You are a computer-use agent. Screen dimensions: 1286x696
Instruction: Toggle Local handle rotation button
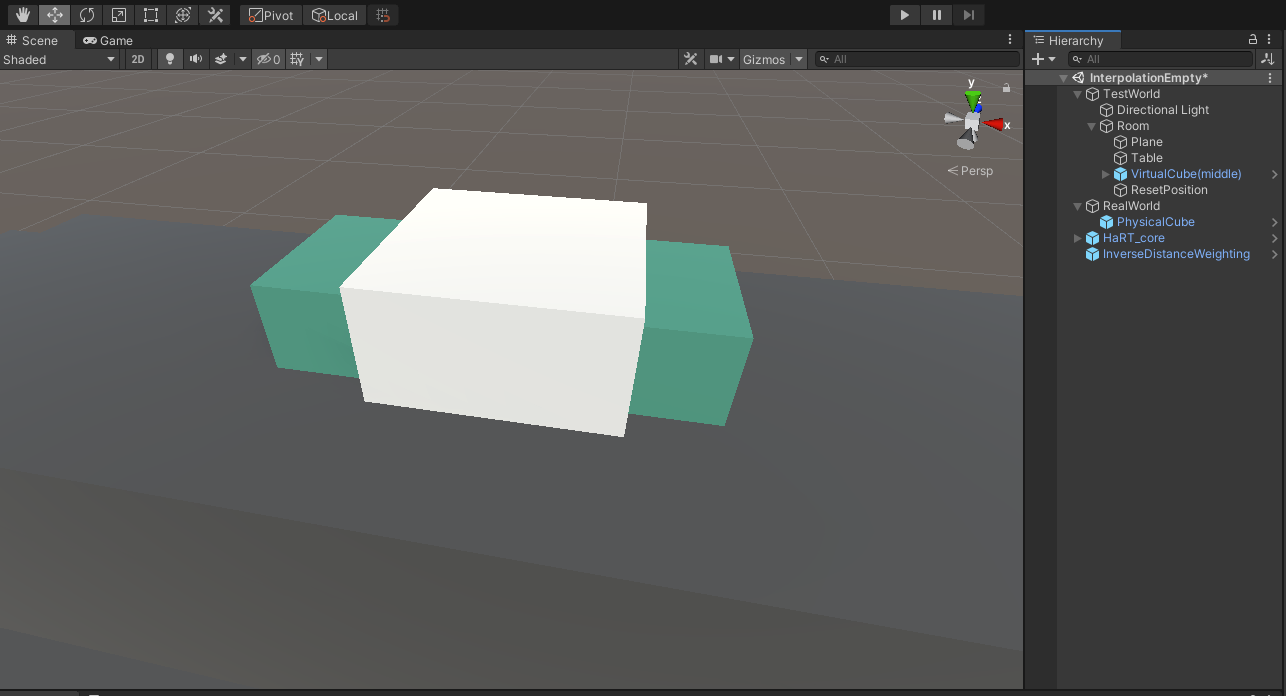[x=335, y=15]
